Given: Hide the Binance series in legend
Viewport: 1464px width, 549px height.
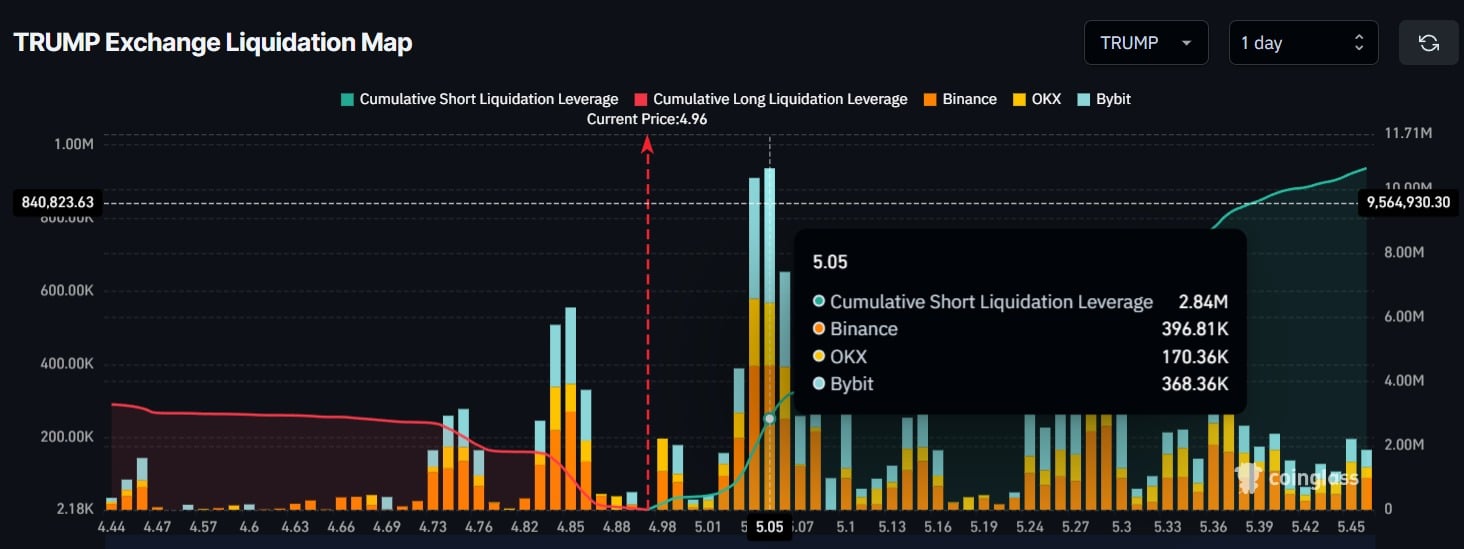Looking at the screenshot, I should click(x=969, y=99).
